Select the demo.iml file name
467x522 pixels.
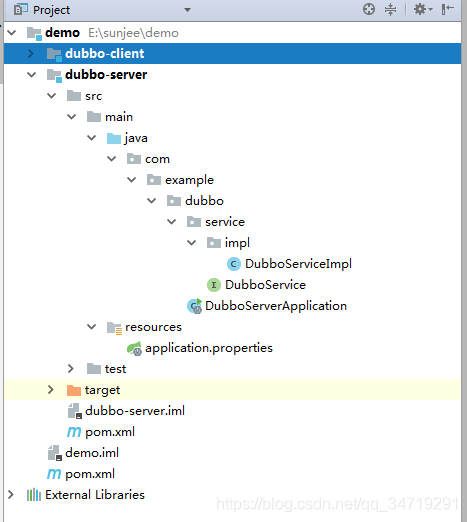pos(92,453)
